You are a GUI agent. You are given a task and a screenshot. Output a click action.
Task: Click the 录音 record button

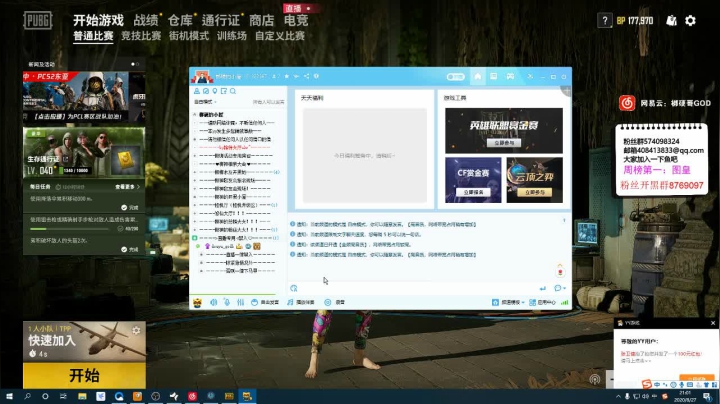(335, 303)
